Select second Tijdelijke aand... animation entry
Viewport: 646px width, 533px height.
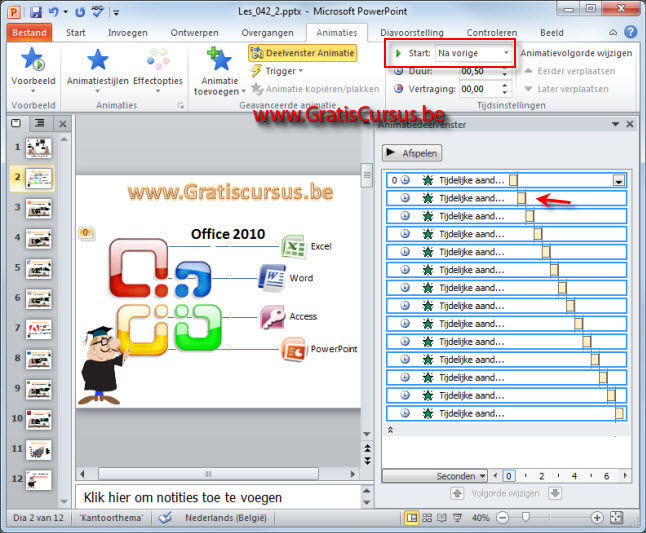click(x=506, y=198)
